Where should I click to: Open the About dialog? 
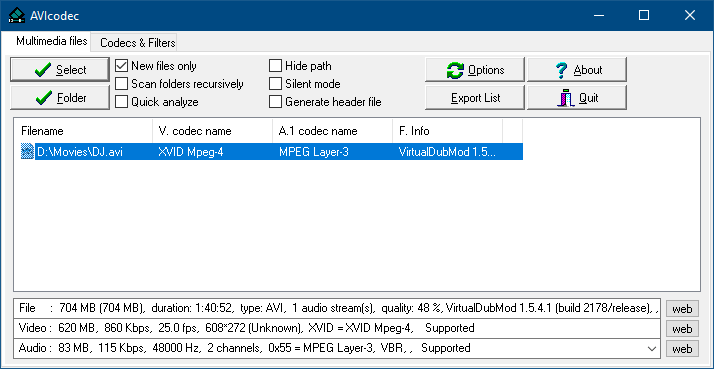[576, 70]
